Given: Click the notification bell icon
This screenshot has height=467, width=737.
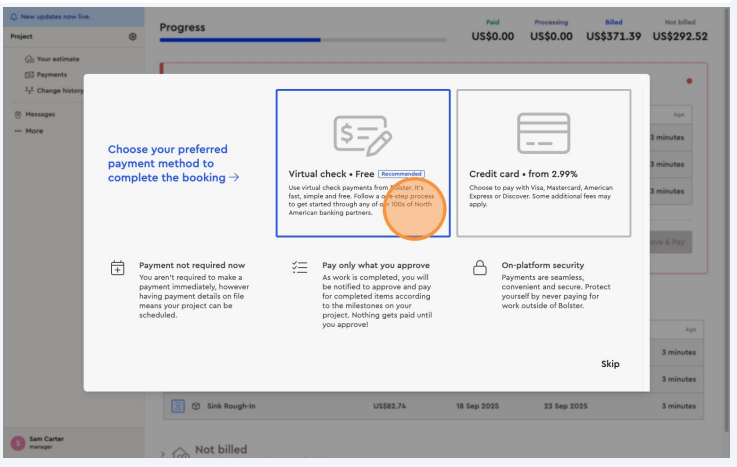Looking at the screenshot, I should click(x=13, y=18).
